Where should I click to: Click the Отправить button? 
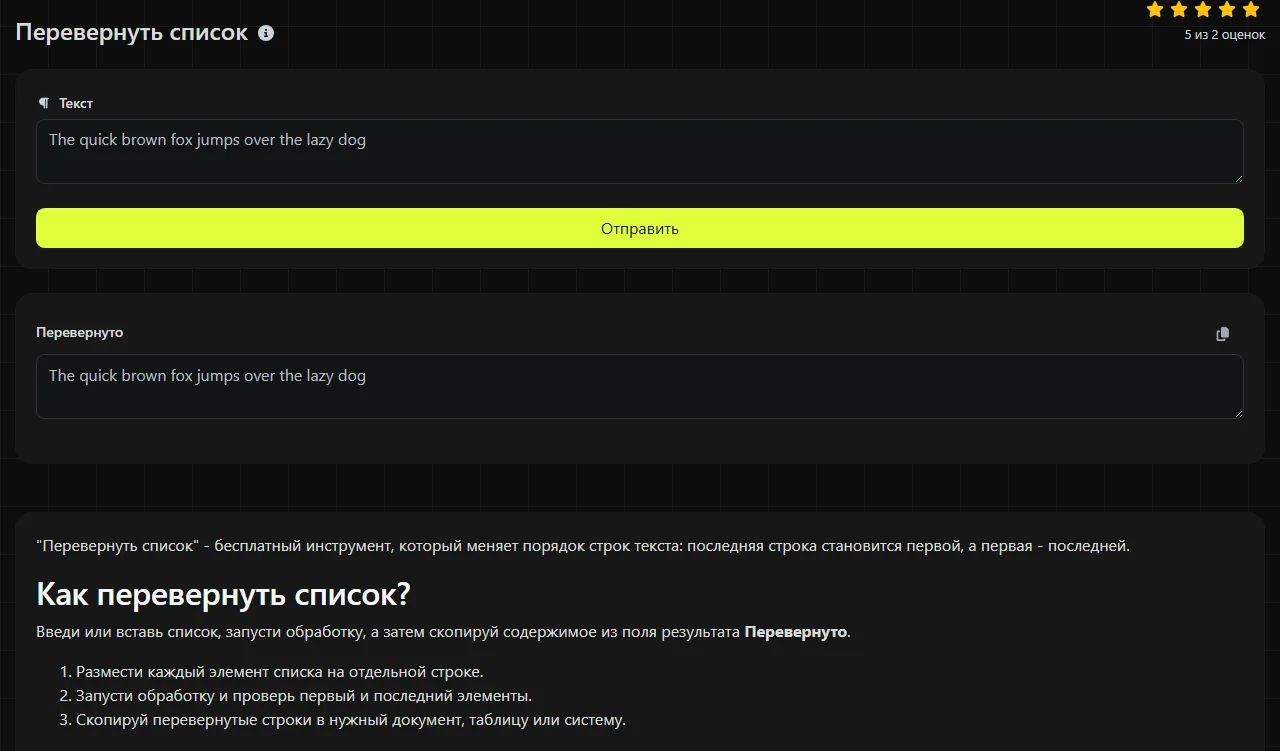(640, 228)
